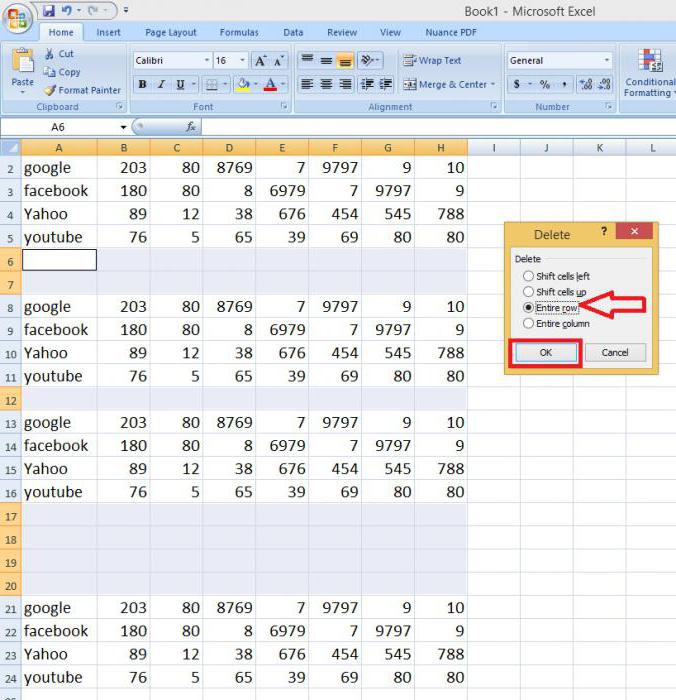Screen dimensions: 676x700
Task: Click the Orientation text rotation icon
Action: pyautogui.click(x=369, y=60)
